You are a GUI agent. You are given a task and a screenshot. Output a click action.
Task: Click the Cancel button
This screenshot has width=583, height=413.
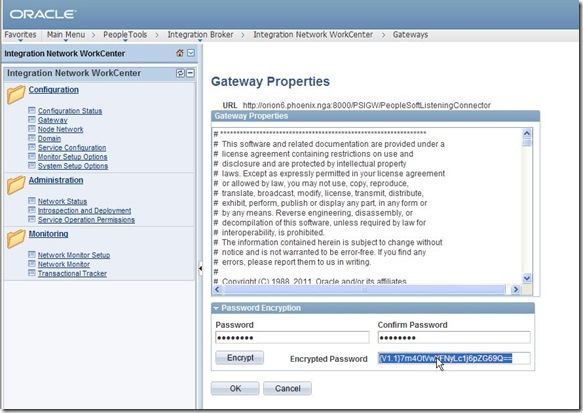[287, 388]
